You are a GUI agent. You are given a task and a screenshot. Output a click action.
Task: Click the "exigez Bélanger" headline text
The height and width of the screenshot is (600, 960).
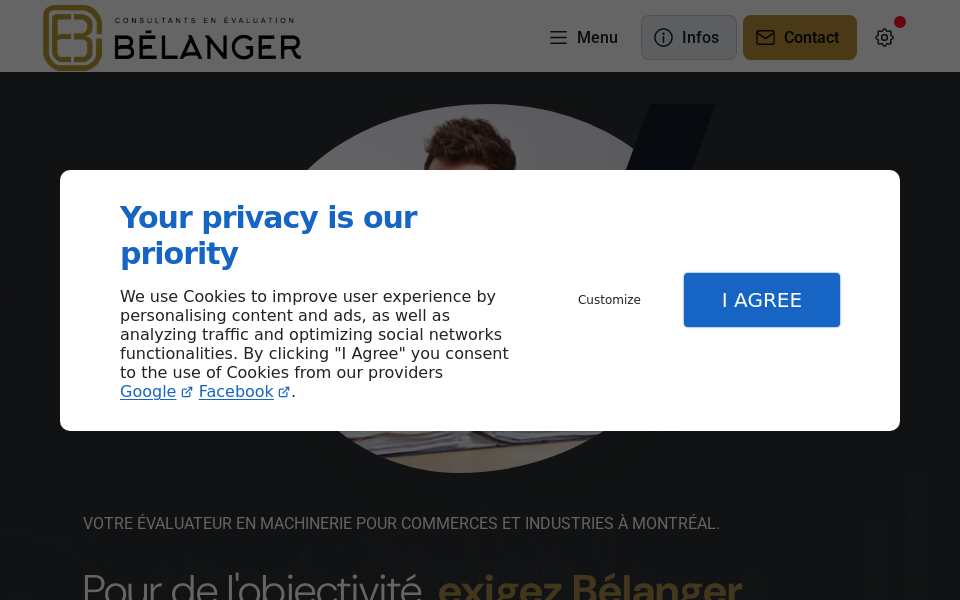590,587
